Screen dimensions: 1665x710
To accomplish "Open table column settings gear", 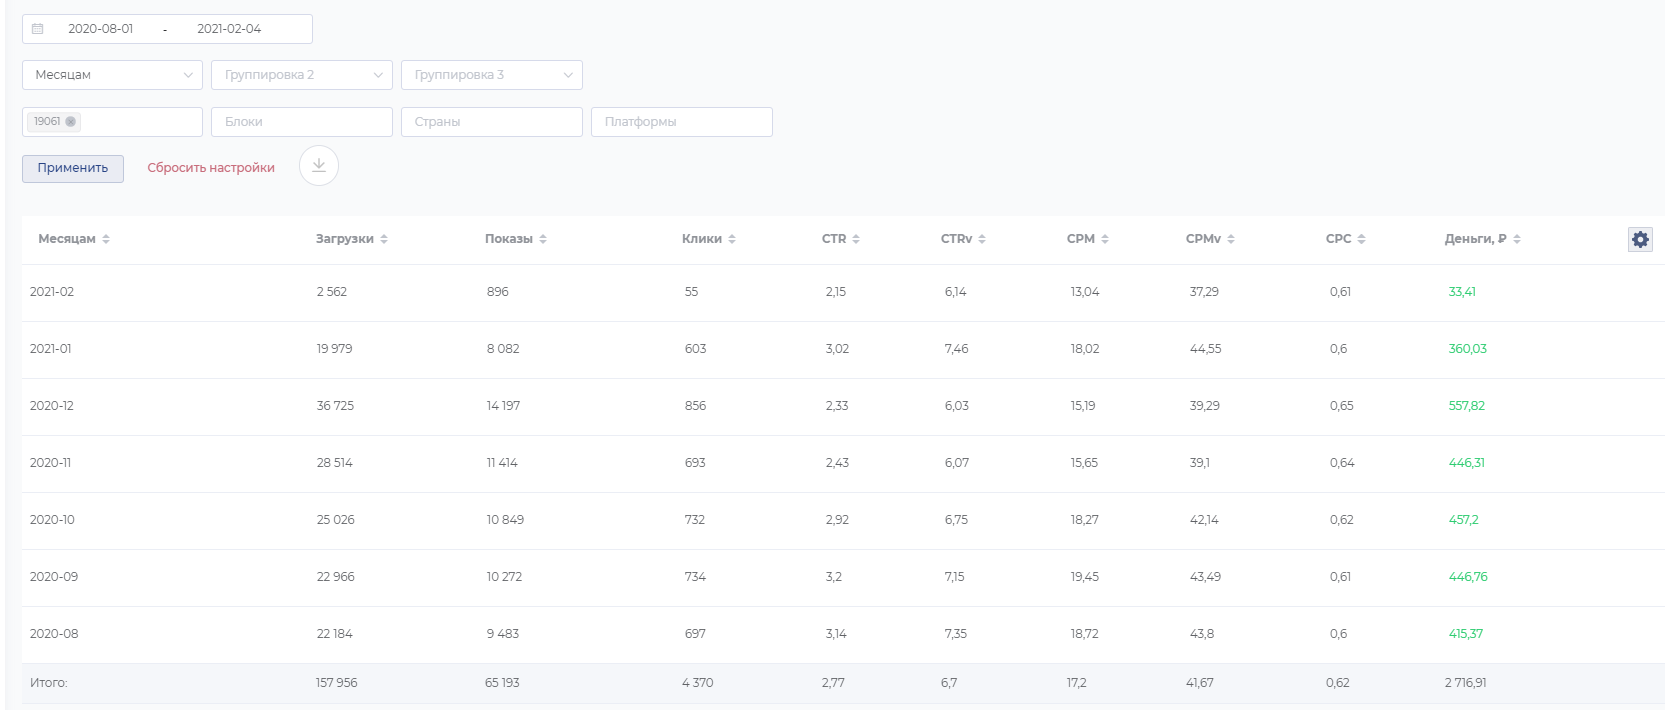I will click(1640, 239).
